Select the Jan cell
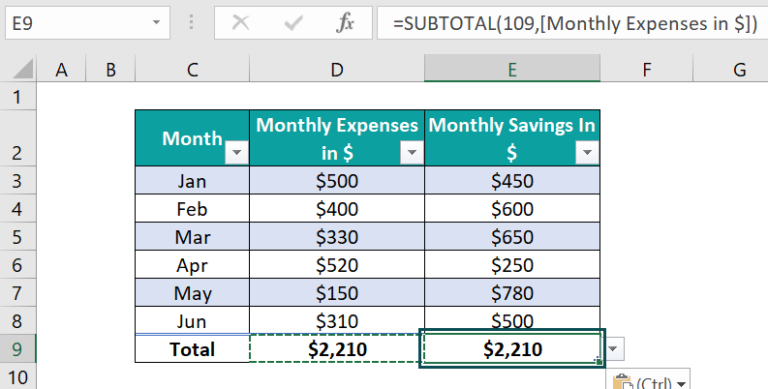 [192, 181]
